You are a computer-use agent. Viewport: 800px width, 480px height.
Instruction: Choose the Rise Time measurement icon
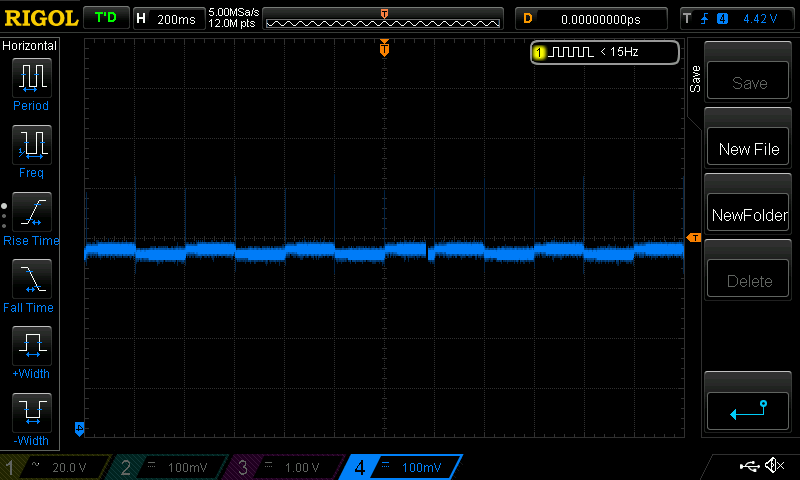point(31,212)
